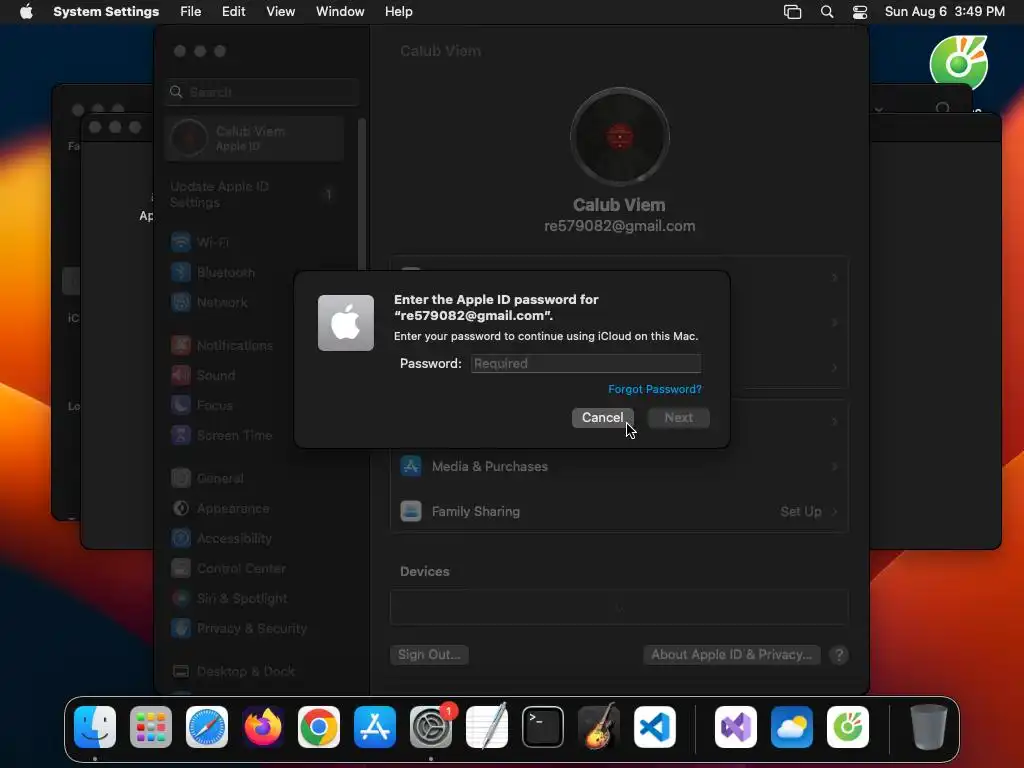Open Control Center from menu bar
Image resolution: width=1024 pixels, height=768 pixels.
tap(860, 12)
